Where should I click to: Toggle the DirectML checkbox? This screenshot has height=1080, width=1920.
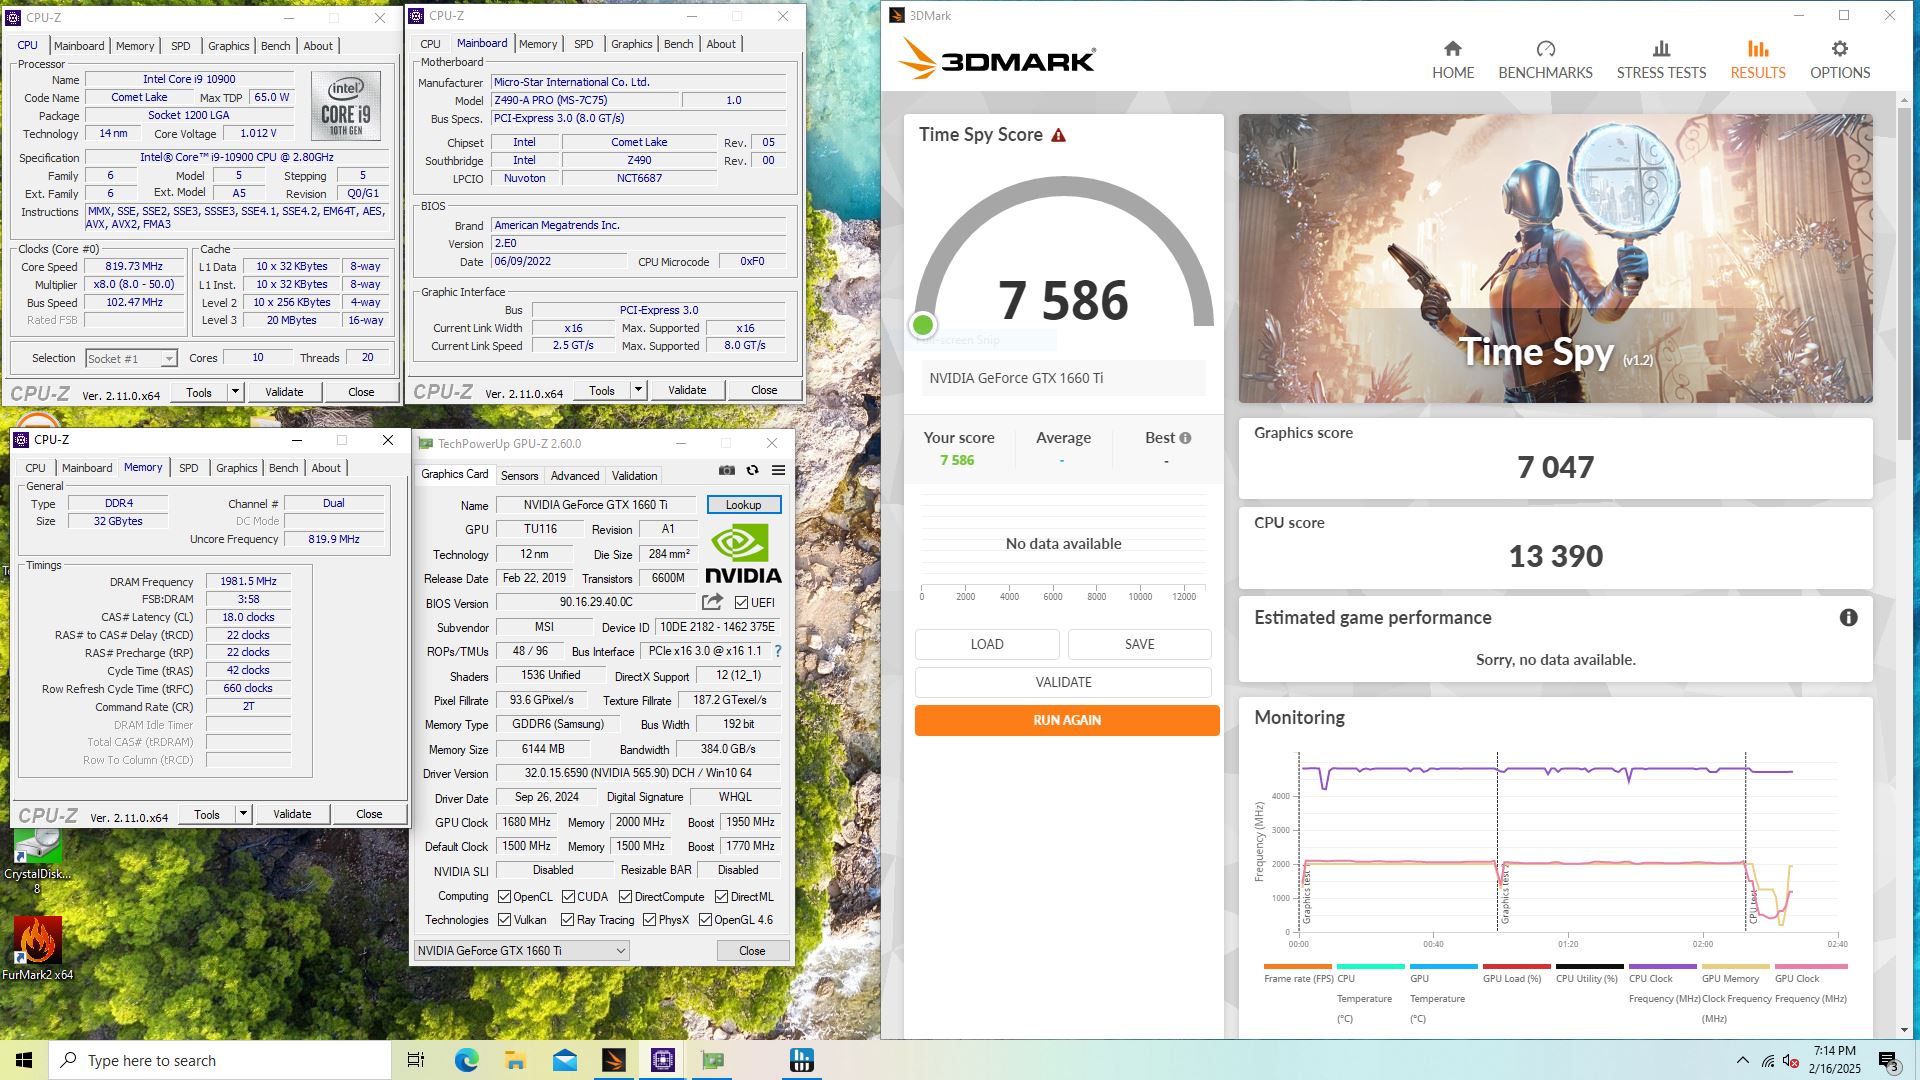(x=721, y=897)
